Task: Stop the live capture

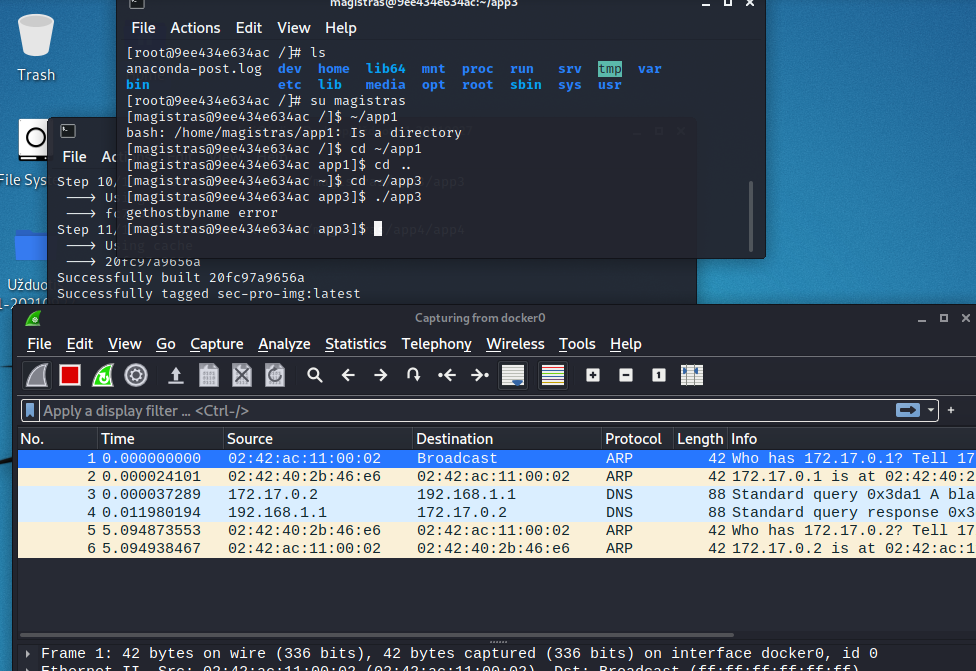Action: point(70,375)
